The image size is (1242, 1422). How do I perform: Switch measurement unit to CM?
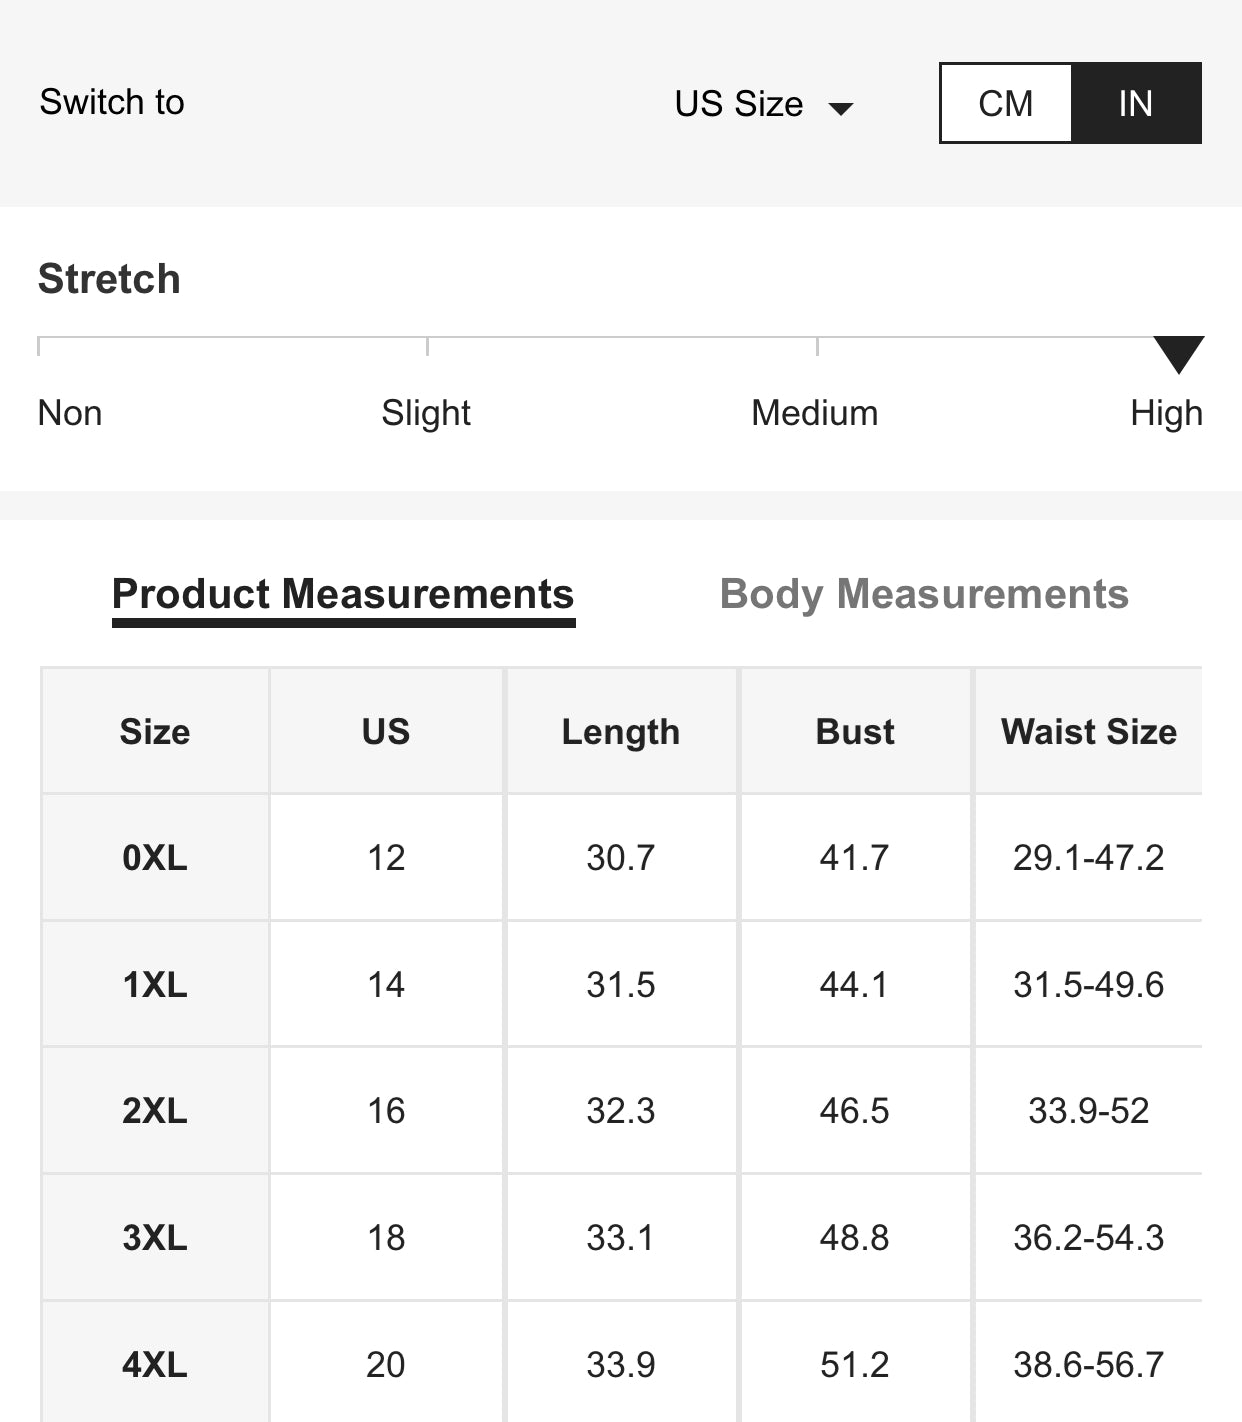[x=1005, y=103]
